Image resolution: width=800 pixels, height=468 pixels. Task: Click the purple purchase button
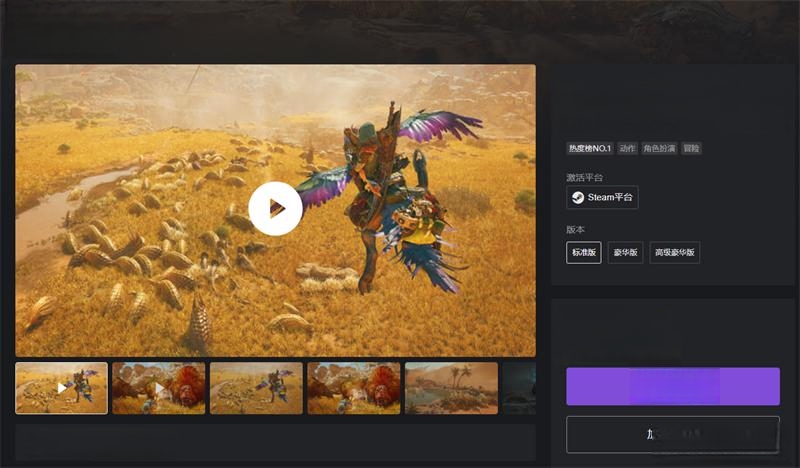(x=673, y=386)
